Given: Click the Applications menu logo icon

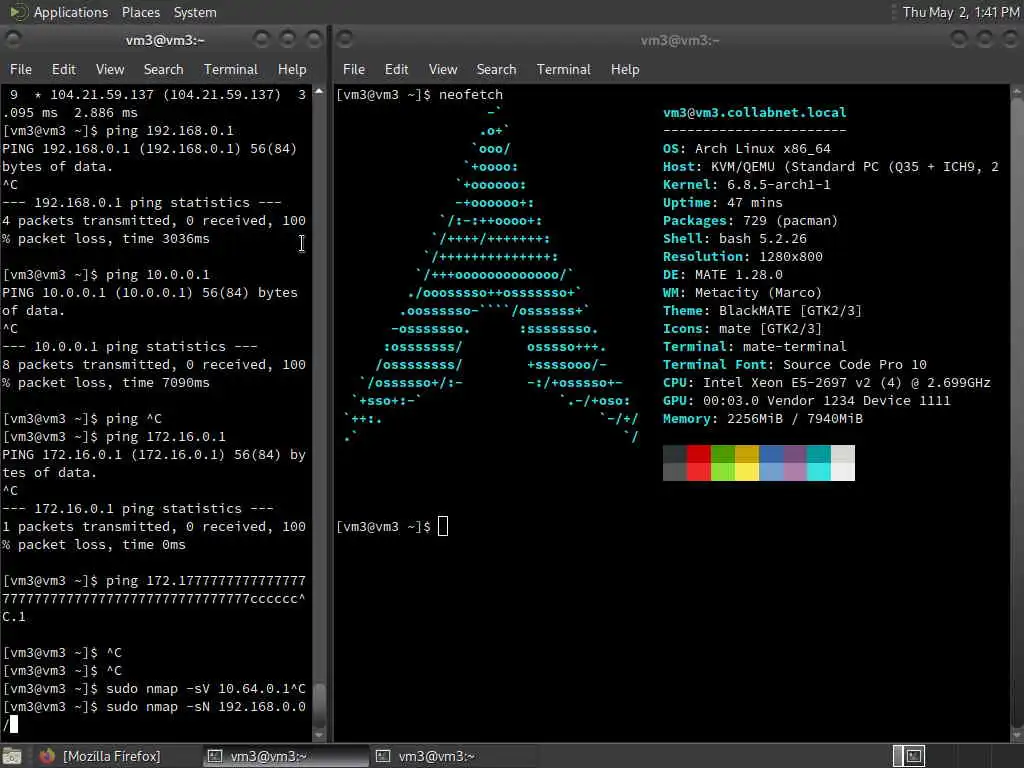Looking at the screenshot, I should (x=18, y=12).
